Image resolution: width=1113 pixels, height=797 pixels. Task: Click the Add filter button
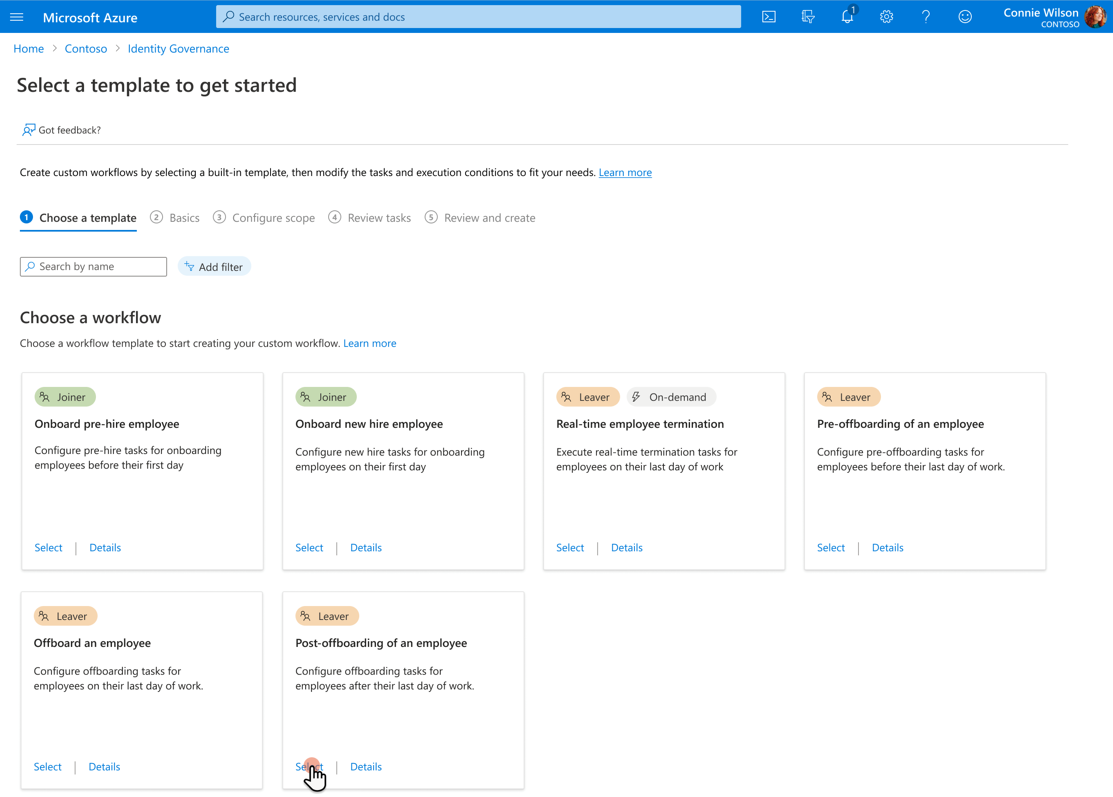(214, 267)
